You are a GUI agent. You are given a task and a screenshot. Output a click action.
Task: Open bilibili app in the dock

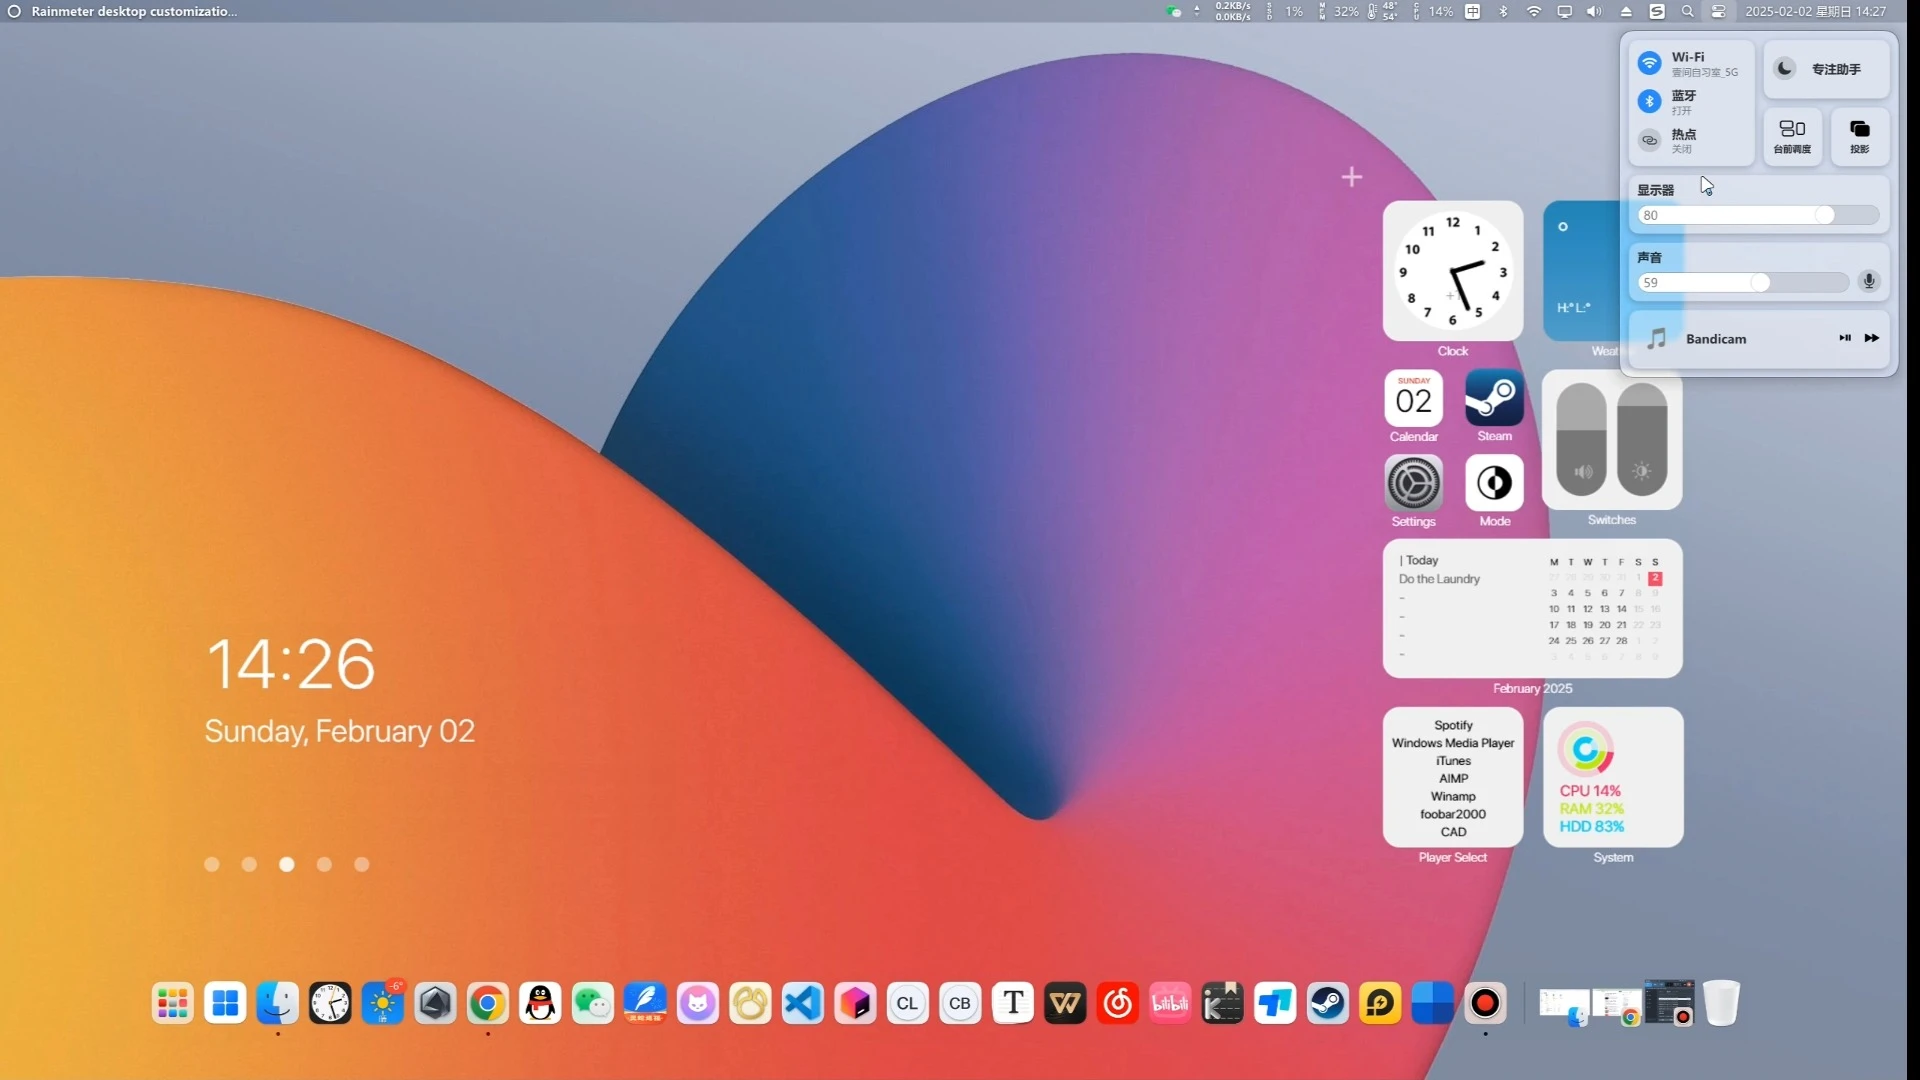pos(1170,1003)
